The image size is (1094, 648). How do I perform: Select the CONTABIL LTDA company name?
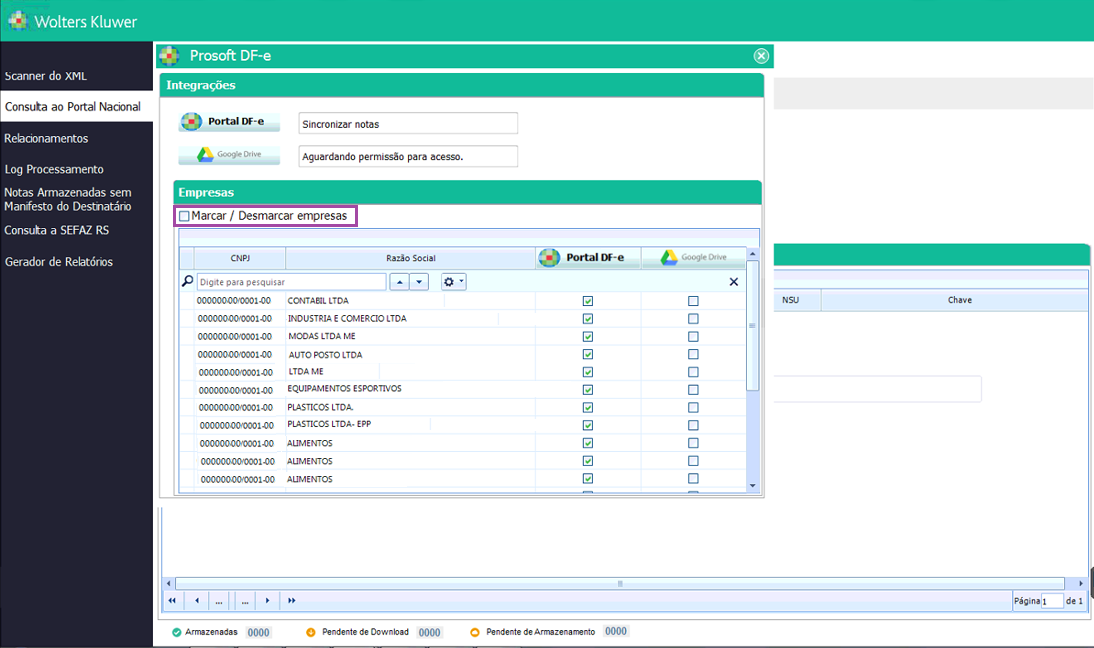click(x=318, y=301)
